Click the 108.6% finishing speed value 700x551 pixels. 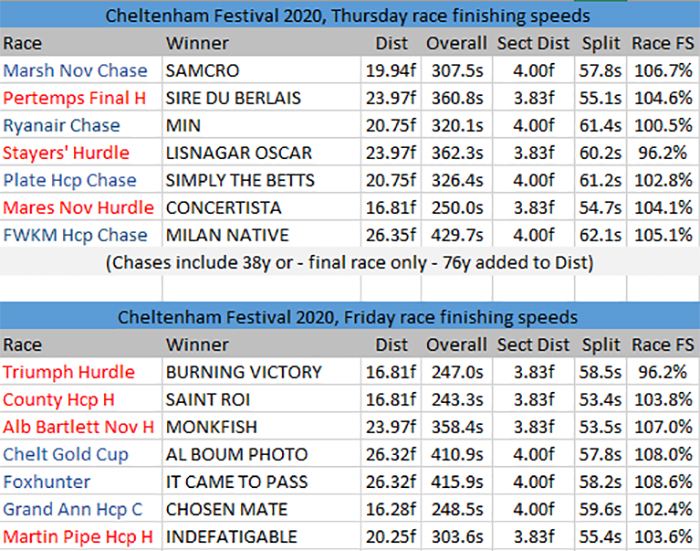pos(662,481)
